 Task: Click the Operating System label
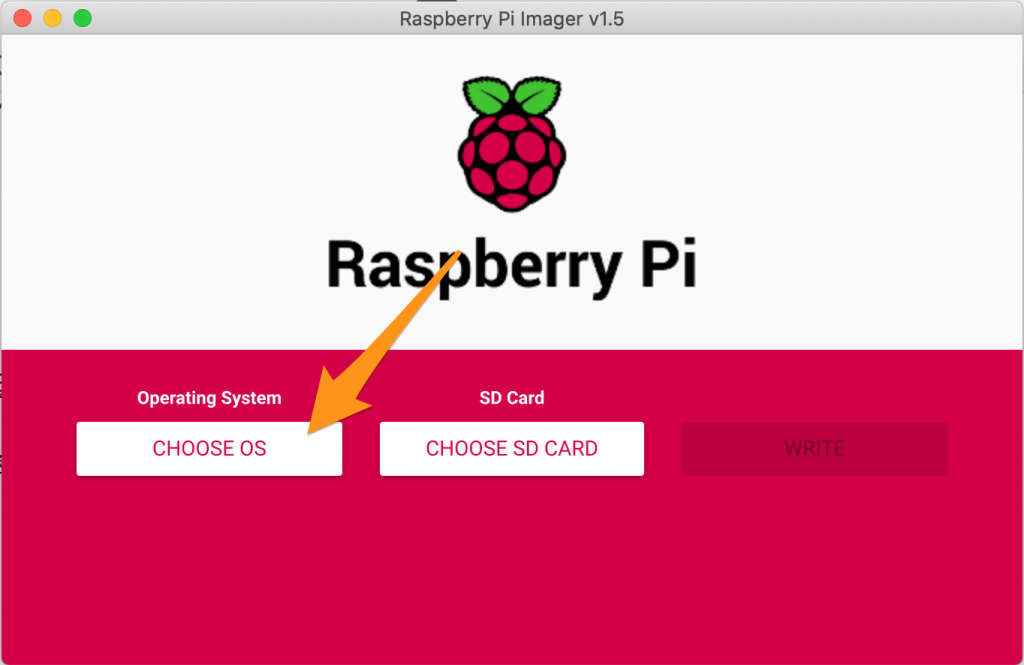tap(209, 398)
